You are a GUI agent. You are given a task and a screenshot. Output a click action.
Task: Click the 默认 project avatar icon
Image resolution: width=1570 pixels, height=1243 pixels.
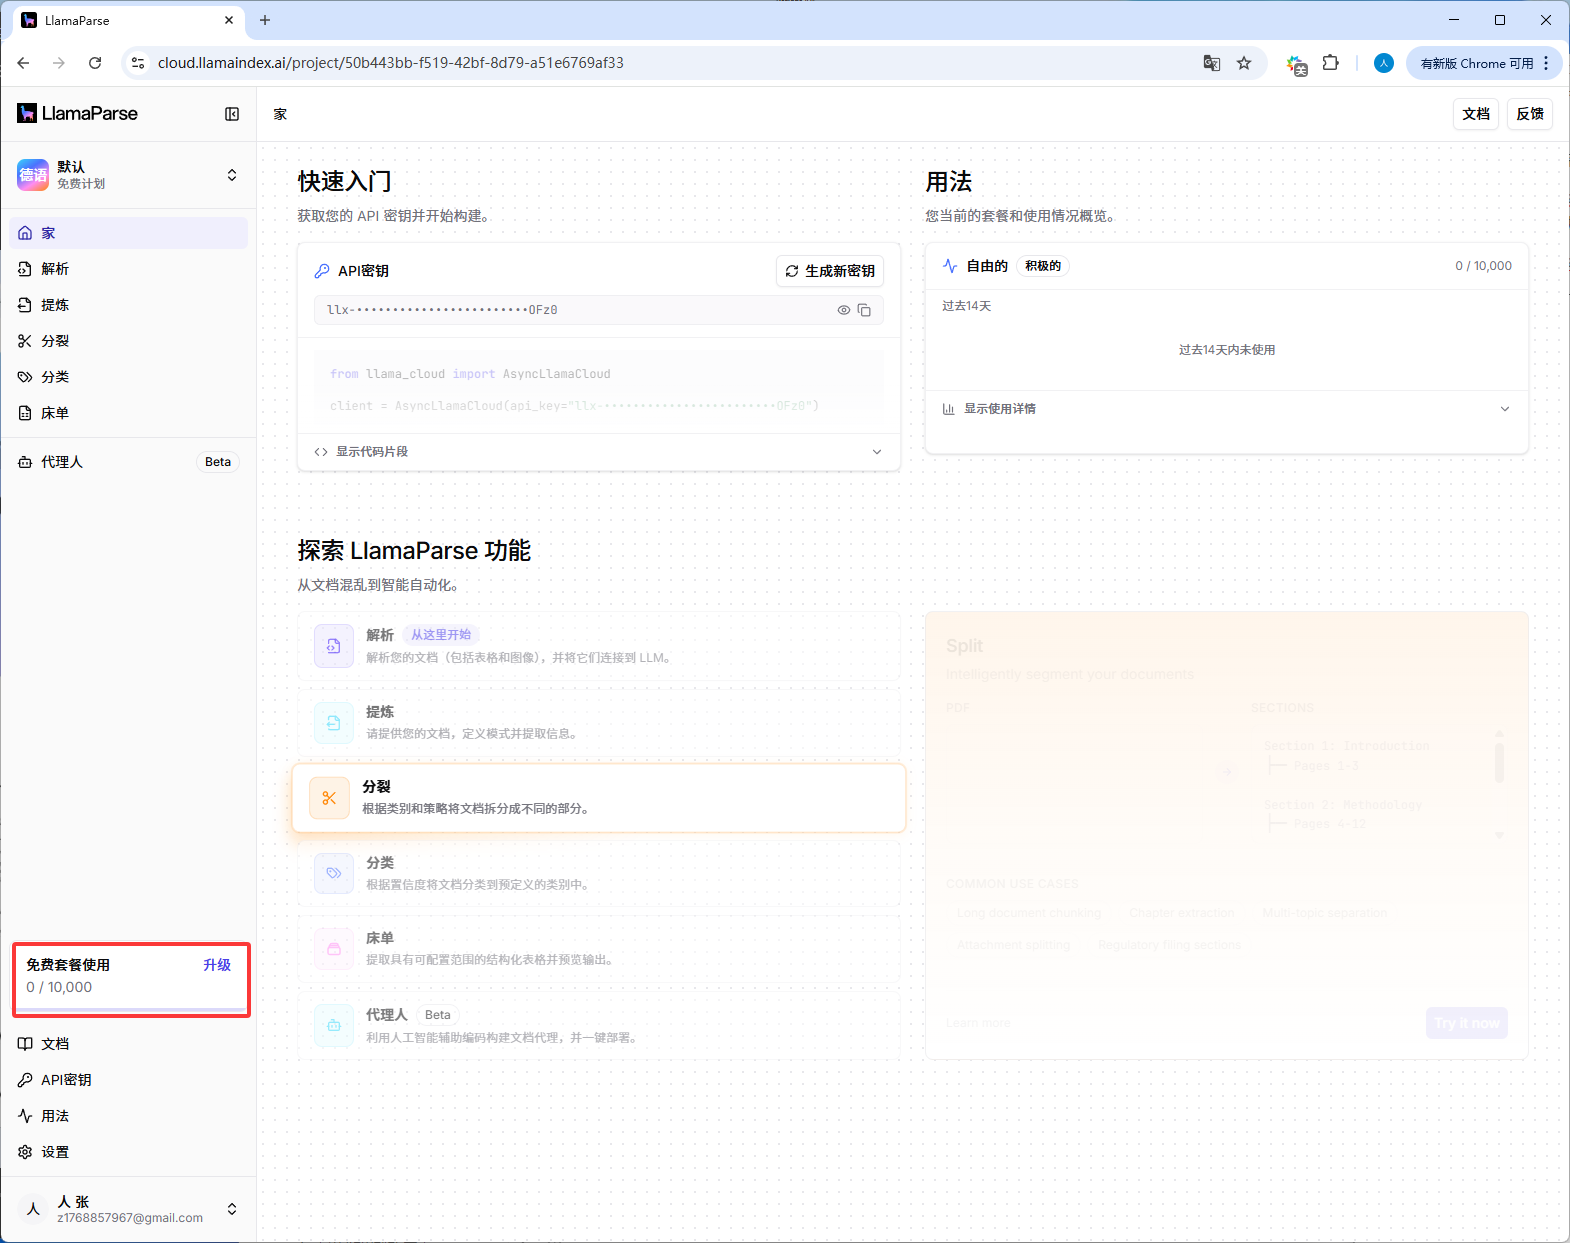(x=33, y=175)
